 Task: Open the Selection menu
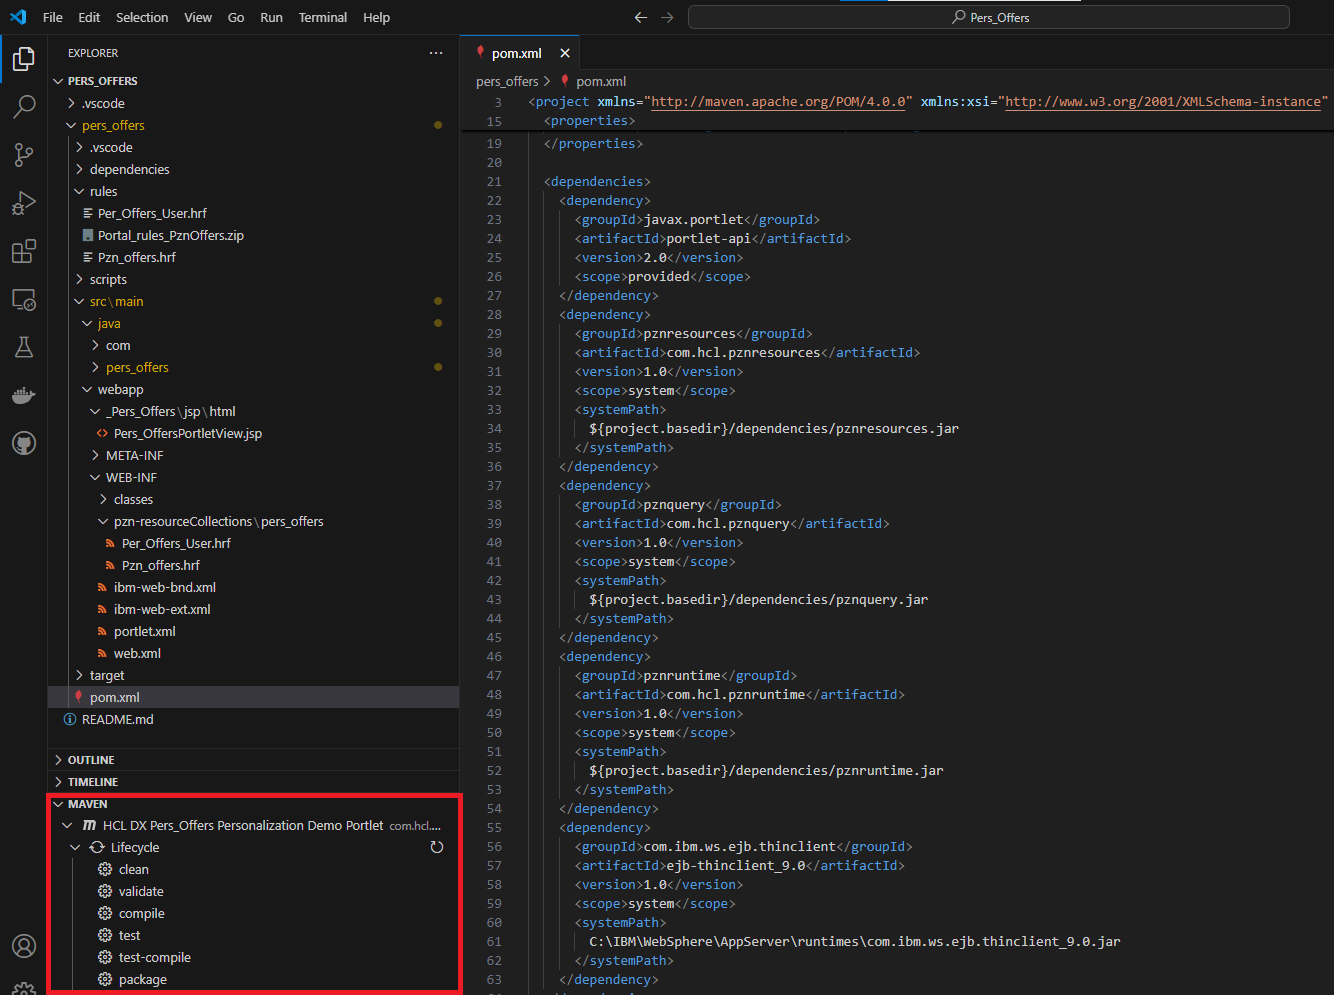tap(142, 17)
